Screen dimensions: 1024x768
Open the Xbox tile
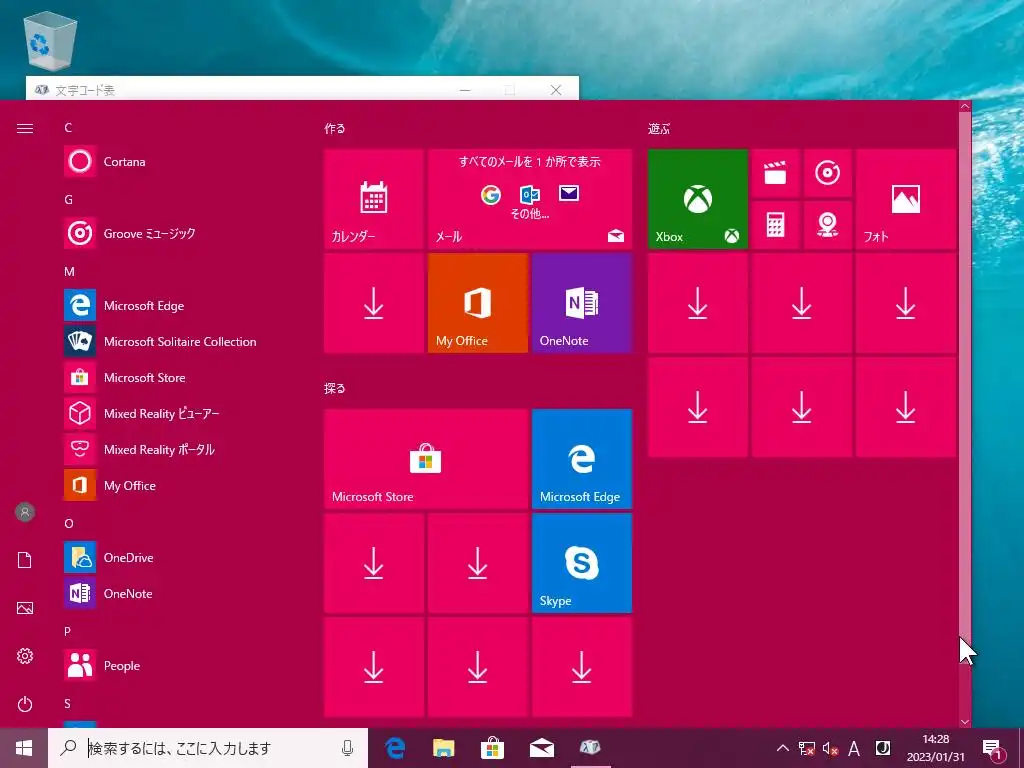(x=697, y=199)
